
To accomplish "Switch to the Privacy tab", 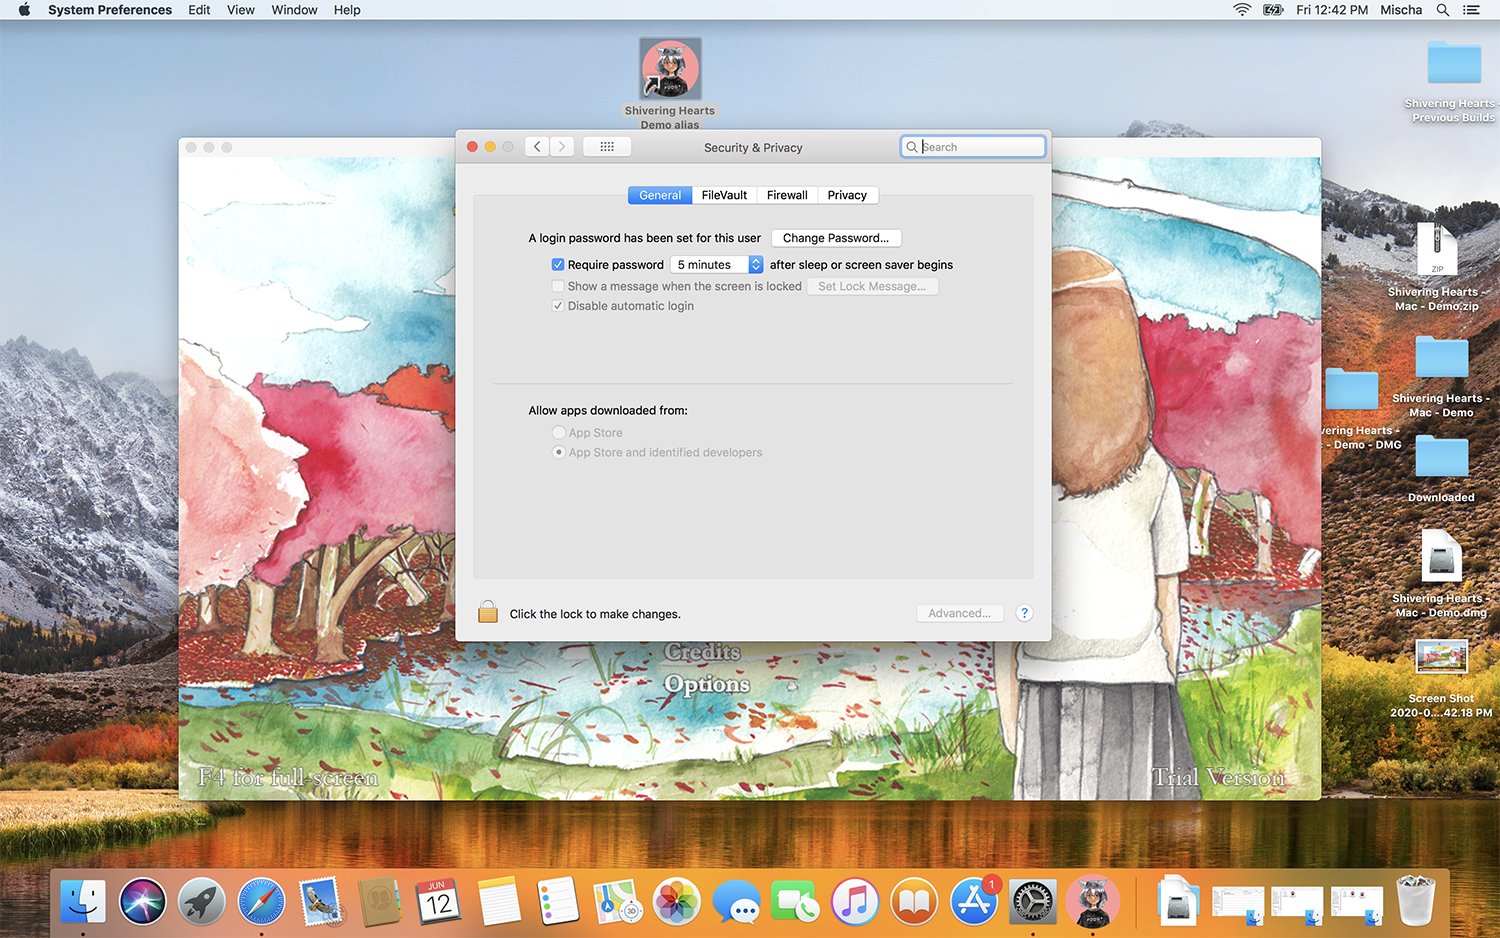I will pyautogui.click(x=847, y=195).
